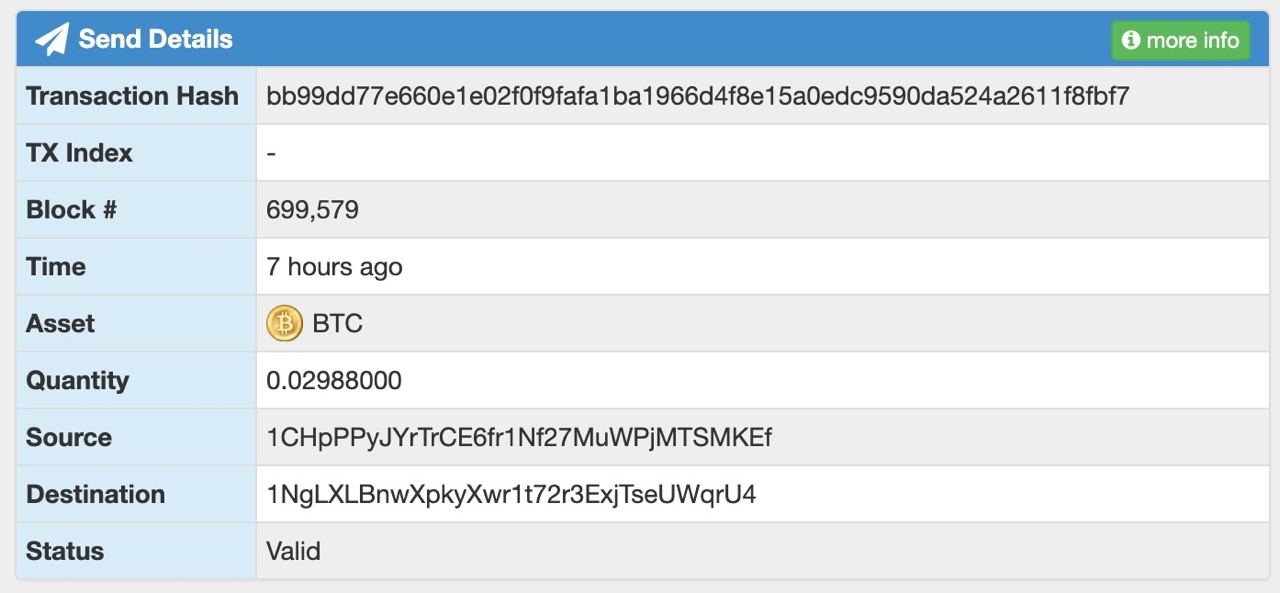Click block number 699,579
1280x593 pixels.
(312, 210)
